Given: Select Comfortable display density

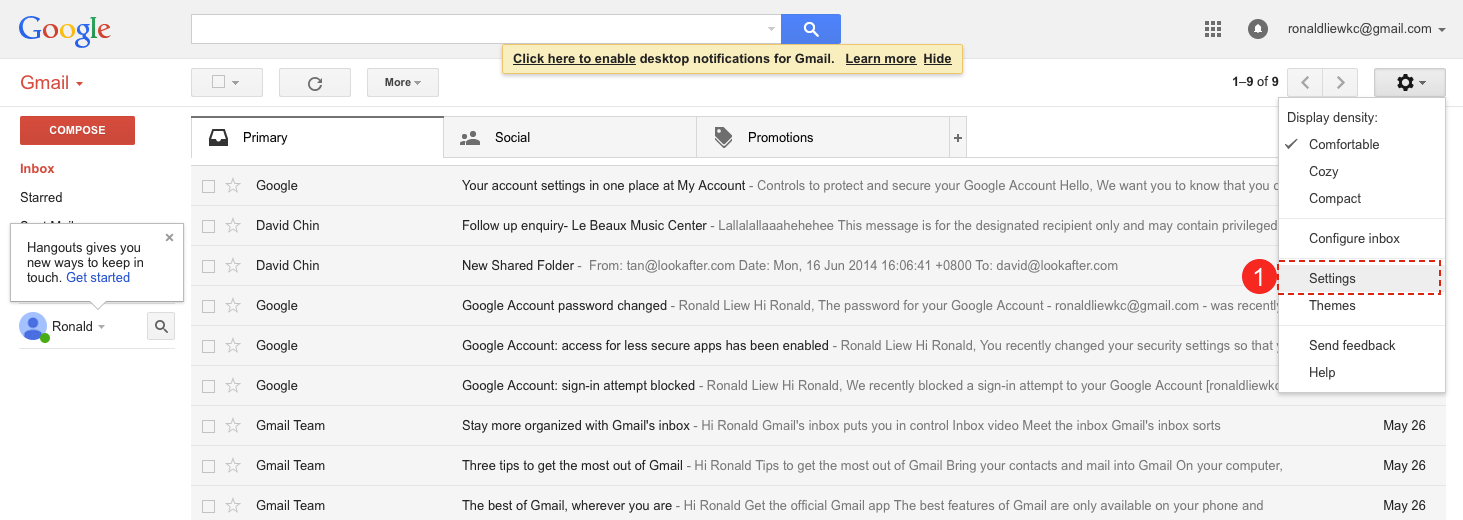Looking at the screenshot, I should click(x=1361, y=144).
